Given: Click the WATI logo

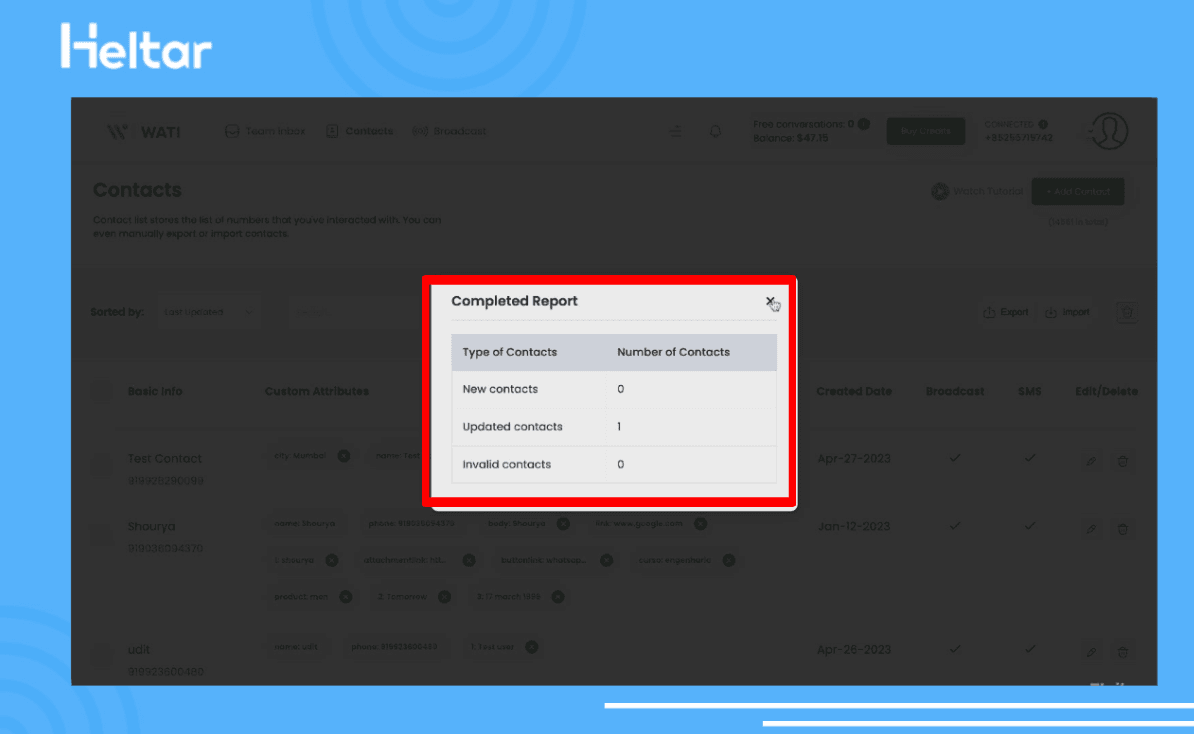Looking at the screenshot, I should [x=144, y=132].
